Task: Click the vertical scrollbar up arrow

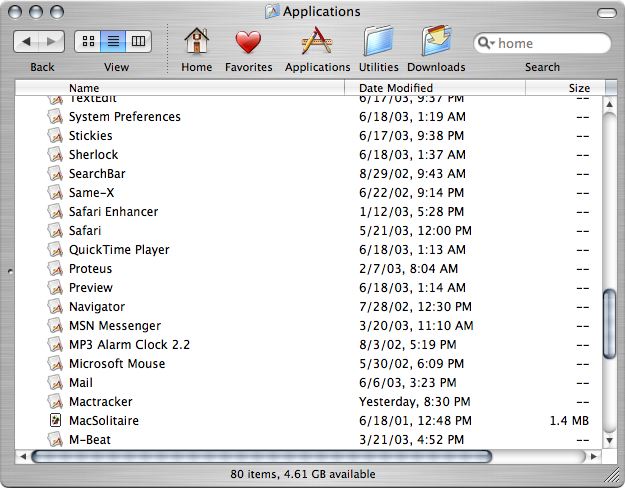Action: (609, 104)
